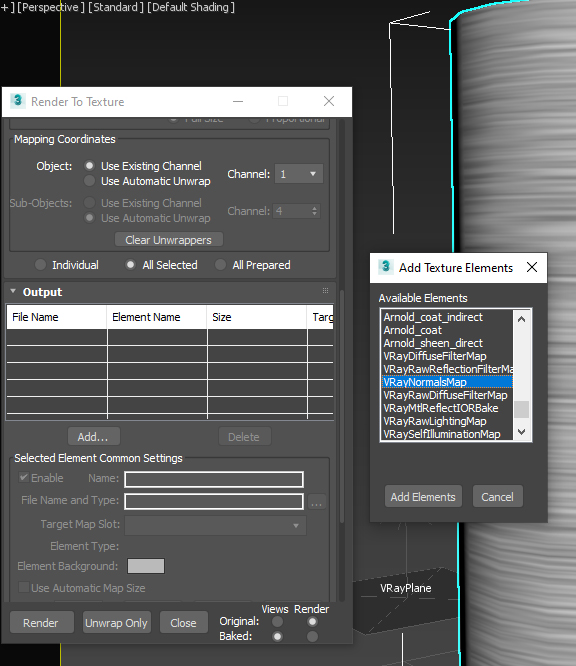Close the Add Texture Elements dialog
This screenshot has width=576, height=666.
[x=532, y=267]
